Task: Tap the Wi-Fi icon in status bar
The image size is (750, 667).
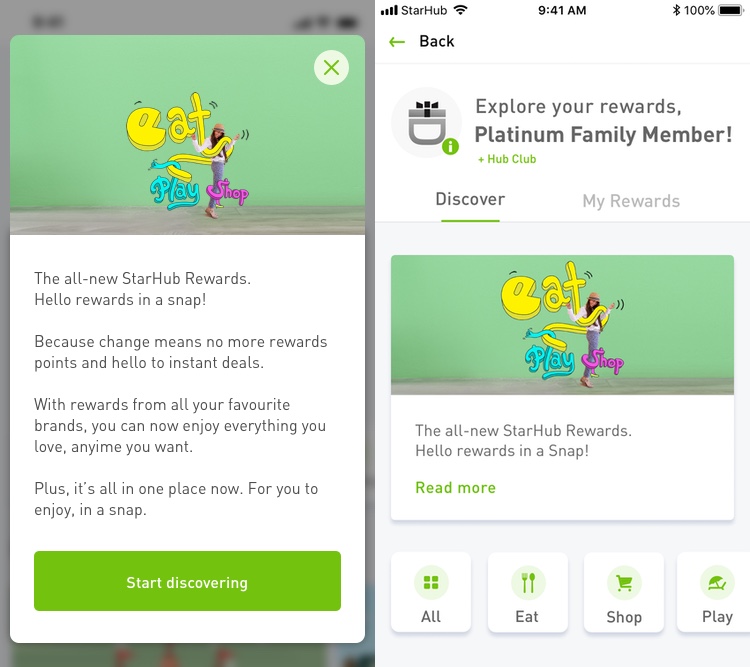Action: pos(460,10)
